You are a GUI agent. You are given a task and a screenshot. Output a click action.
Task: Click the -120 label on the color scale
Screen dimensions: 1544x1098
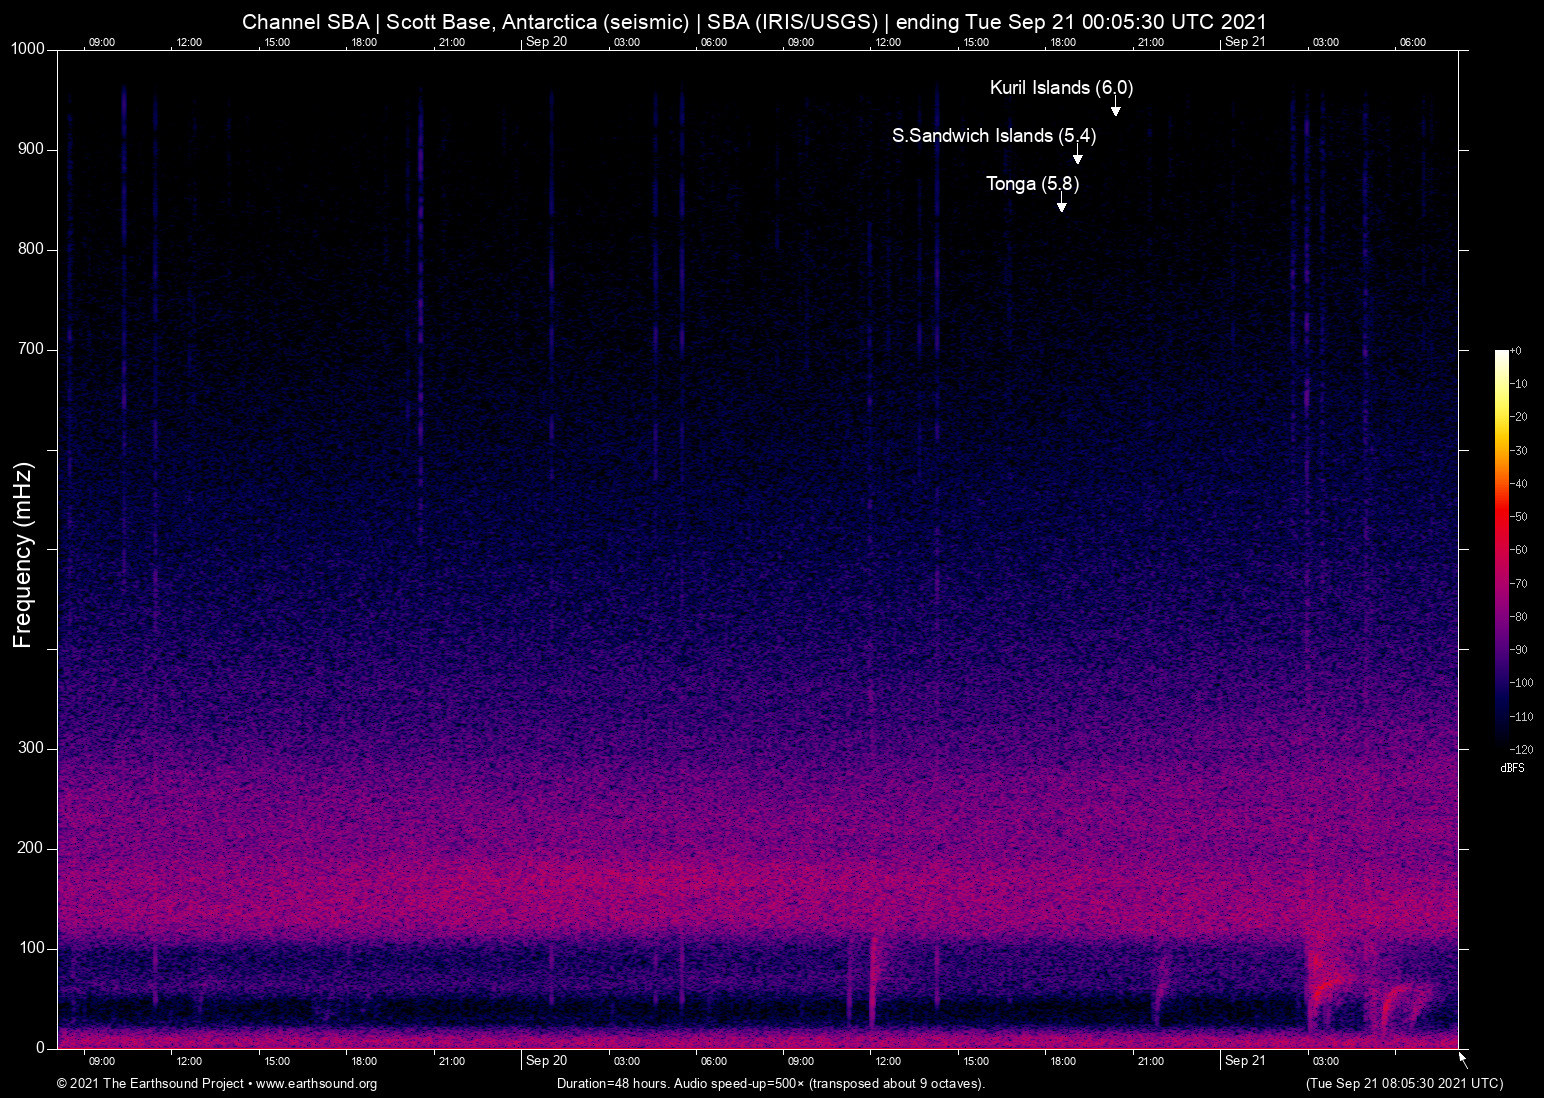coord(1521,750)
